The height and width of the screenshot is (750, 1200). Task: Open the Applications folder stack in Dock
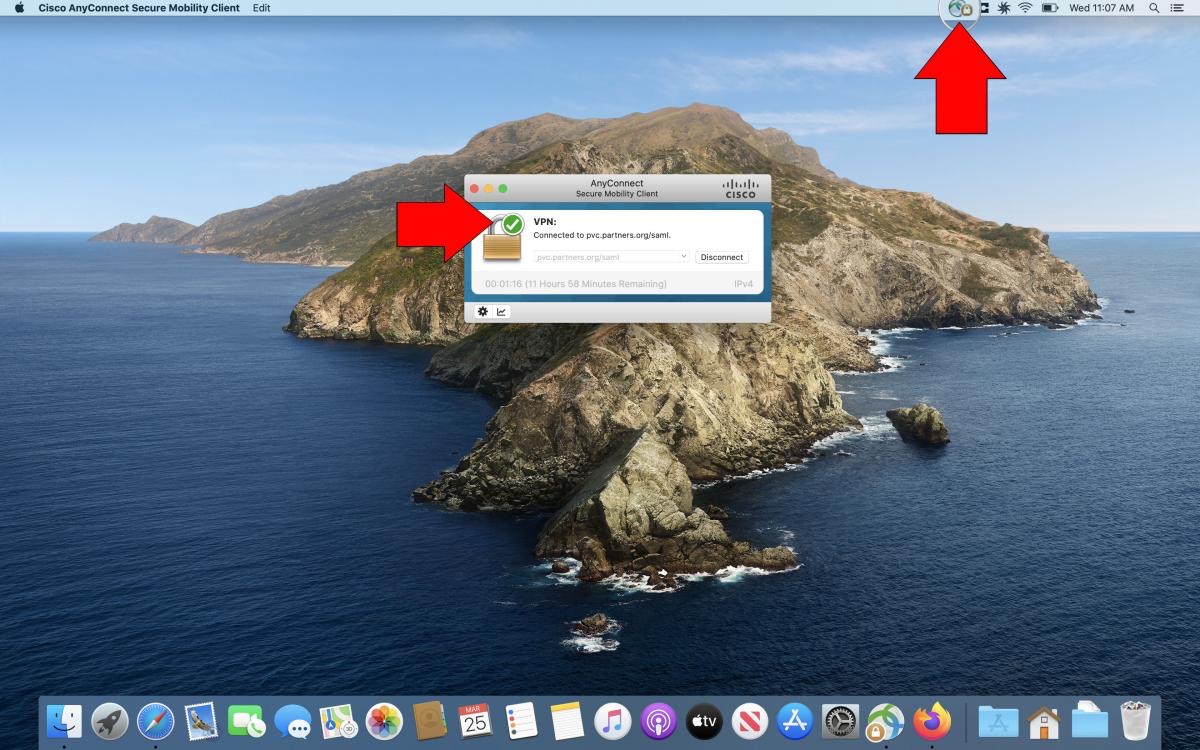[x=998, y=720]
